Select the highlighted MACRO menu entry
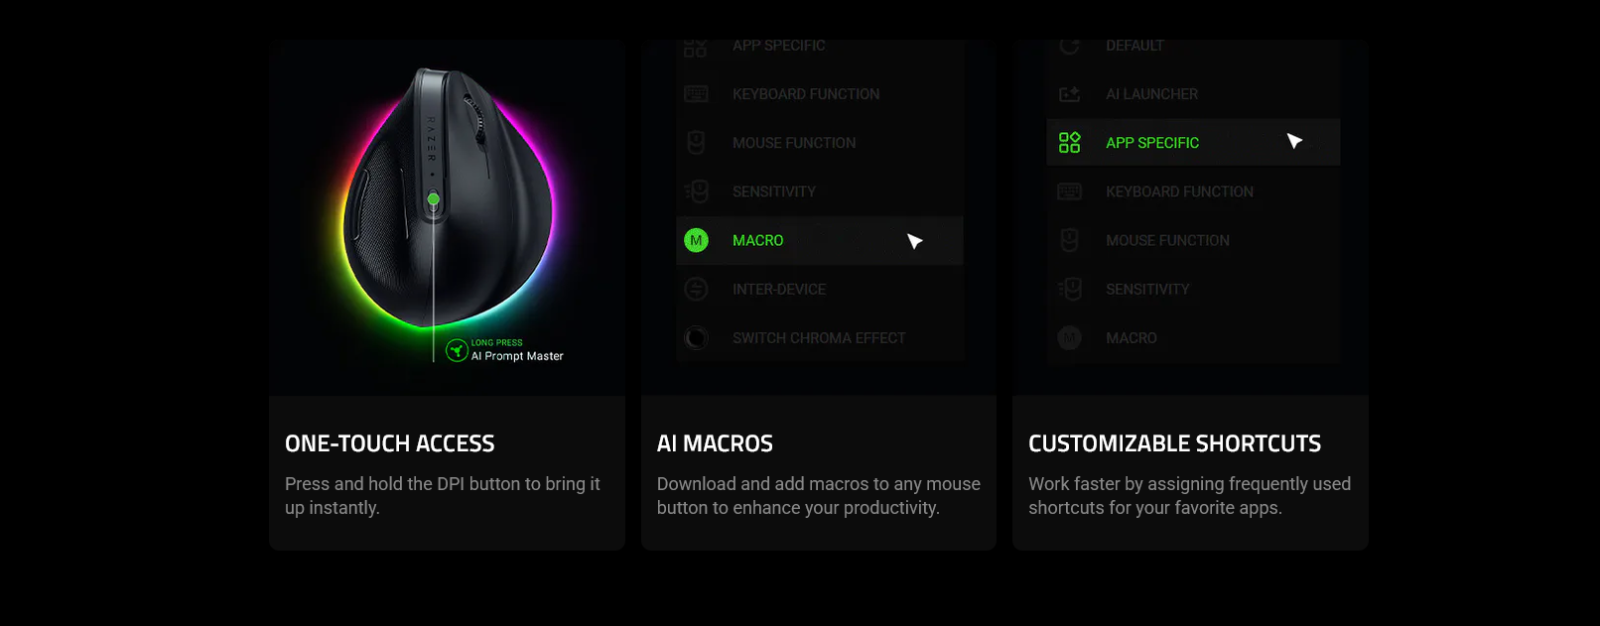 point(819,240)
